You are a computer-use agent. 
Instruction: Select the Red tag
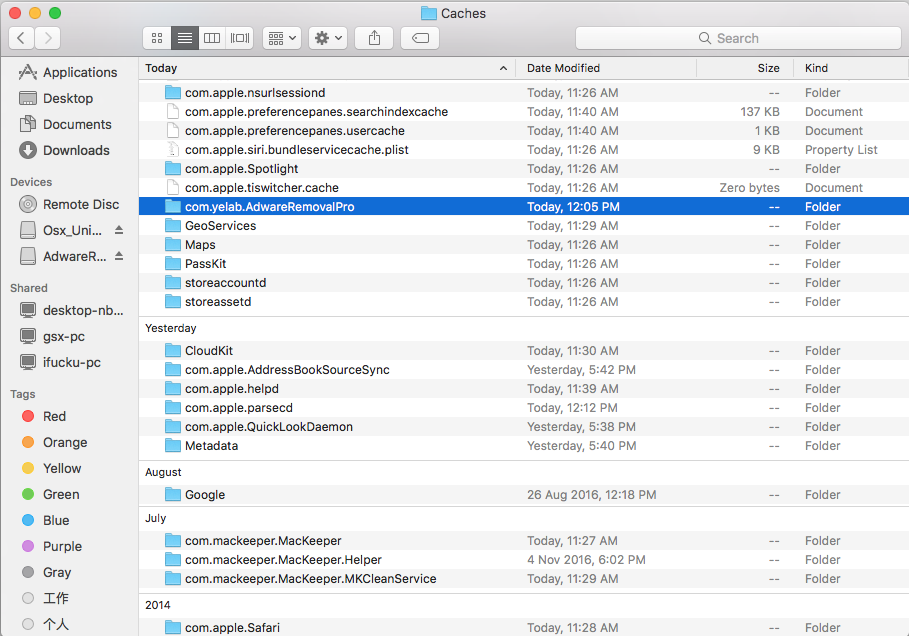coord(54,416)
